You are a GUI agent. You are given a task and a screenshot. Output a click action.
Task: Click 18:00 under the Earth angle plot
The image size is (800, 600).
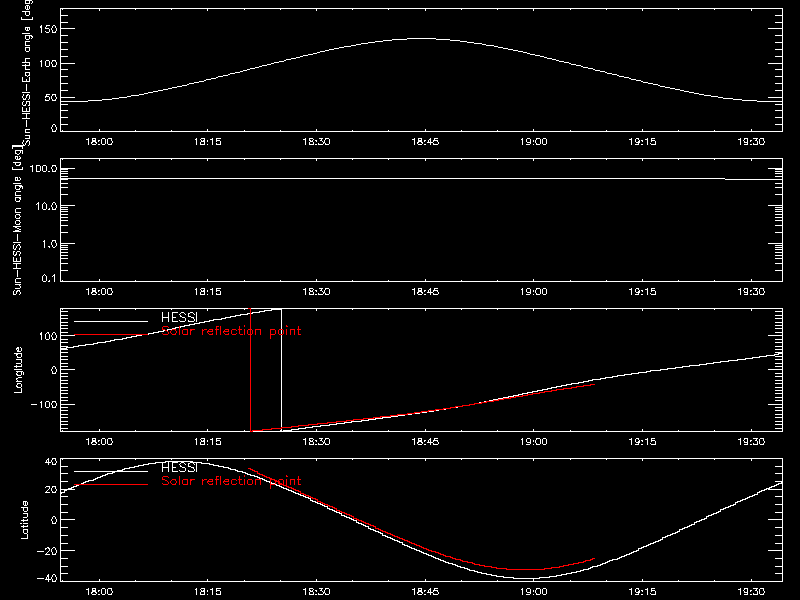coord(99,141)
